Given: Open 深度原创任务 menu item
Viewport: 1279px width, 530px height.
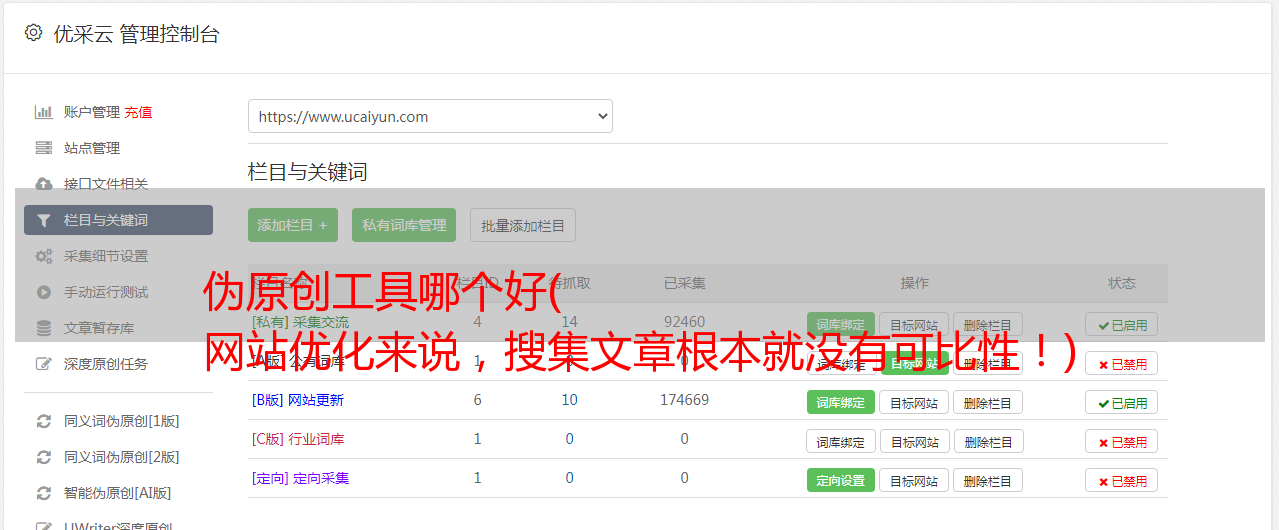Looking at the screenshot, I should click(106, 364).
